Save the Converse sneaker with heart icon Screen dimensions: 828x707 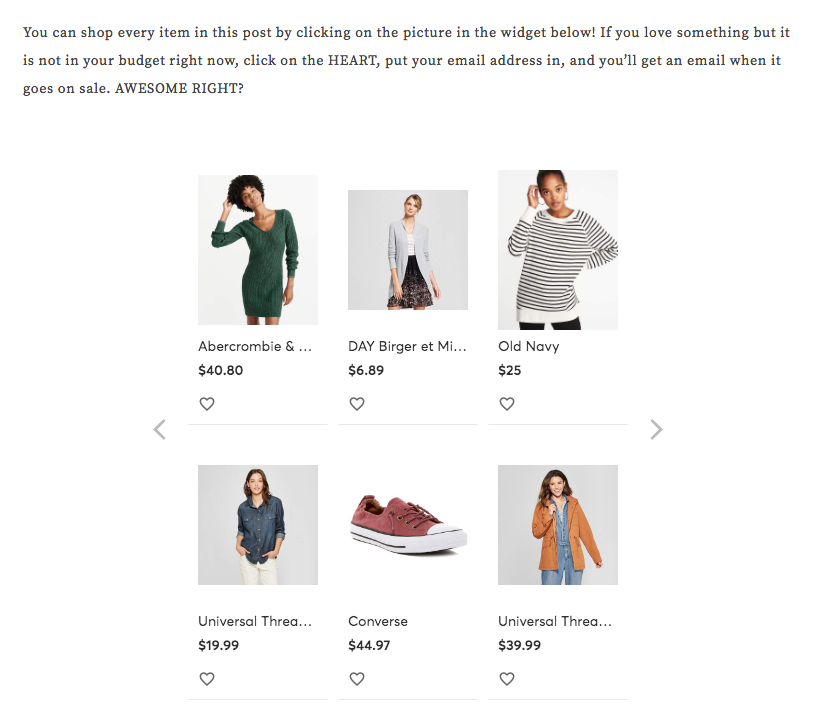pos(357,679)
